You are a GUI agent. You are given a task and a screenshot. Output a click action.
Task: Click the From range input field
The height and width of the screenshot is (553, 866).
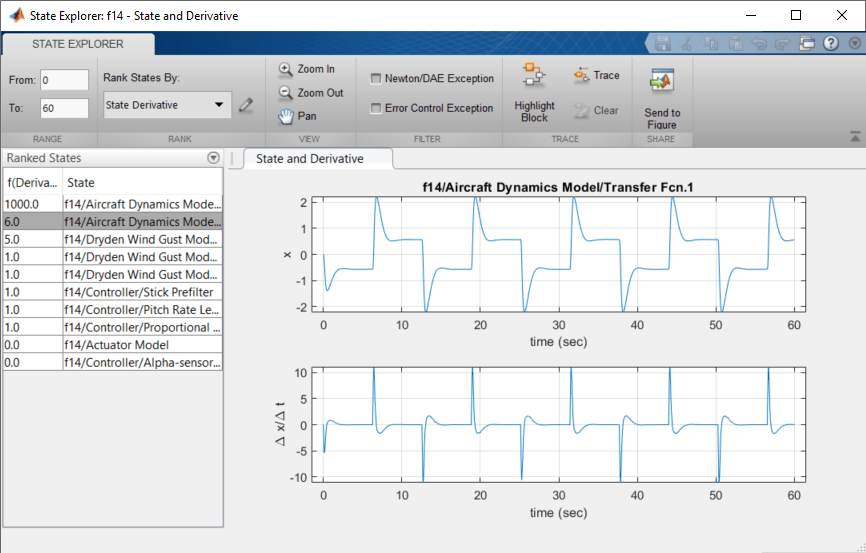tap(64, 80)
